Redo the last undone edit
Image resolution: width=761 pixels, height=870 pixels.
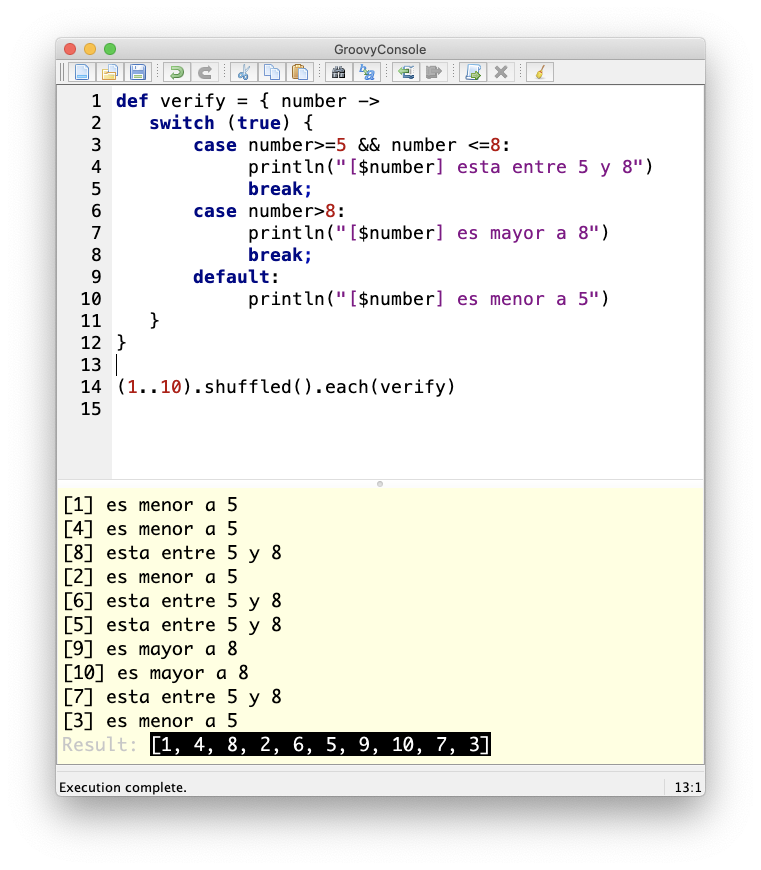(x=205, y=72)
